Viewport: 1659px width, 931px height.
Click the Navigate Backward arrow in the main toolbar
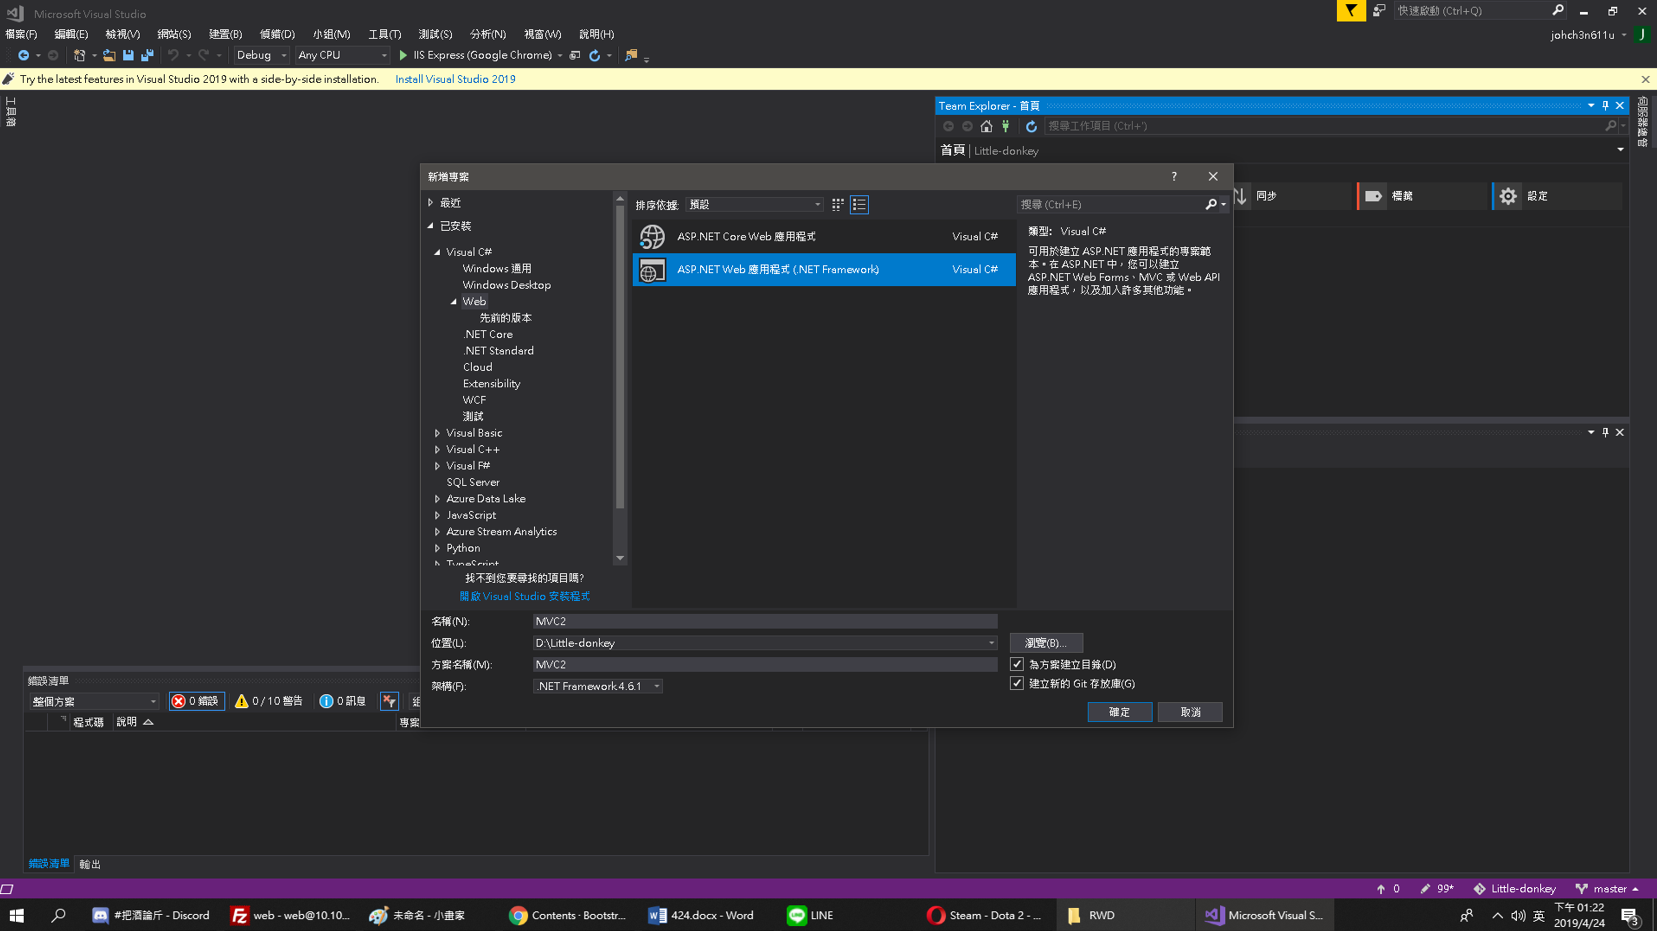[23, 55]
